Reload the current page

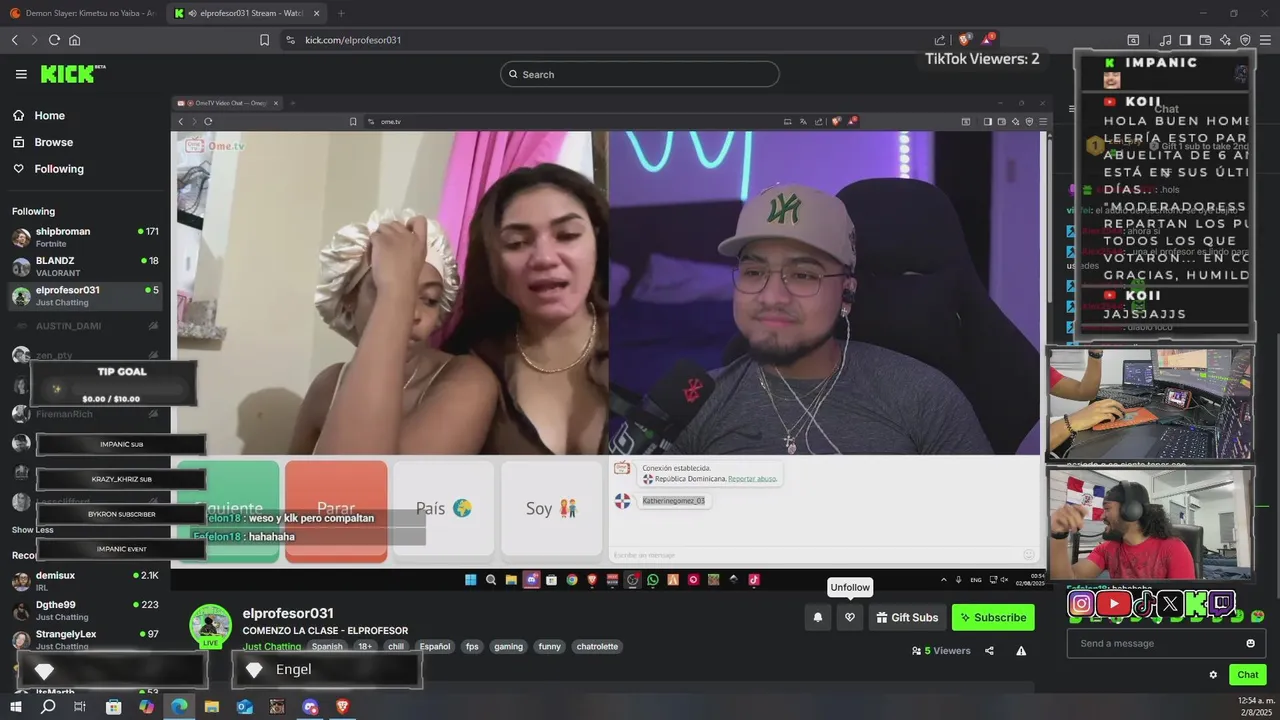(54, 40)
